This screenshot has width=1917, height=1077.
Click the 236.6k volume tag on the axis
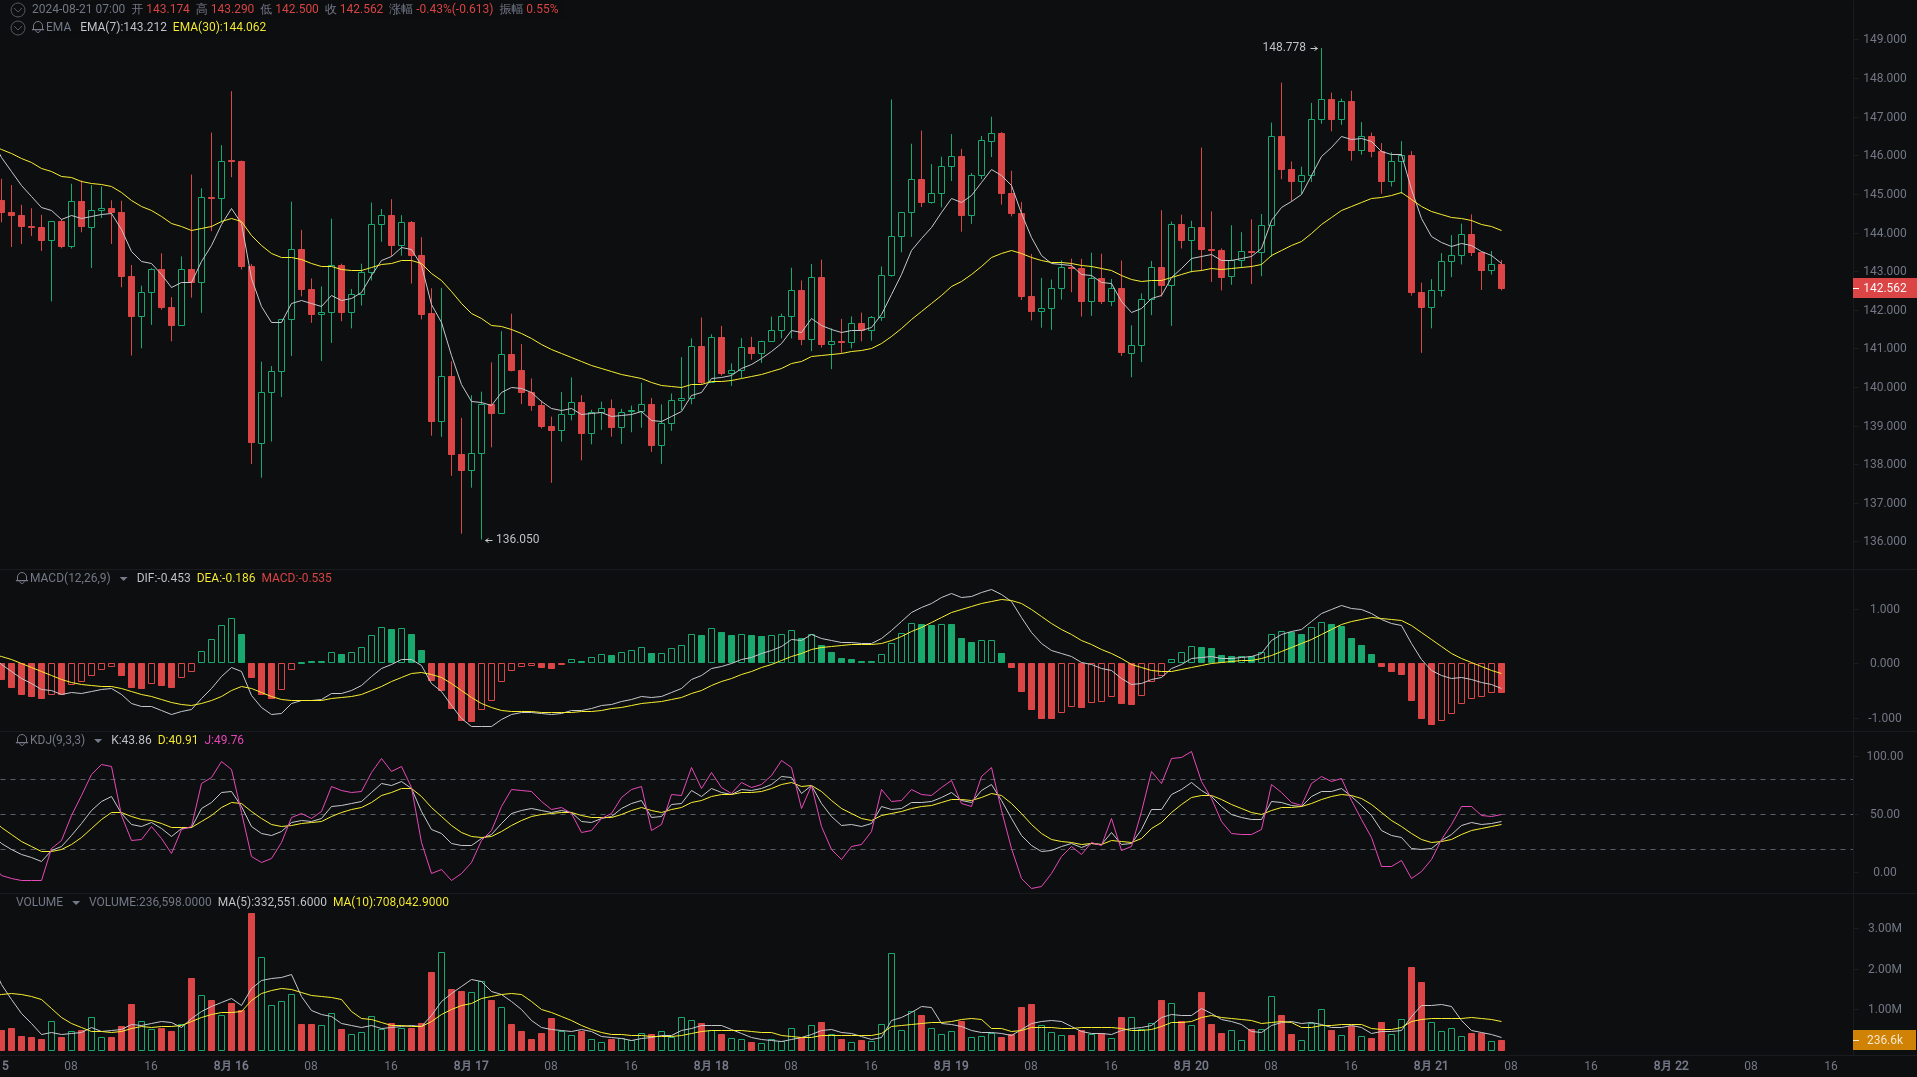pos(1884,1040)
